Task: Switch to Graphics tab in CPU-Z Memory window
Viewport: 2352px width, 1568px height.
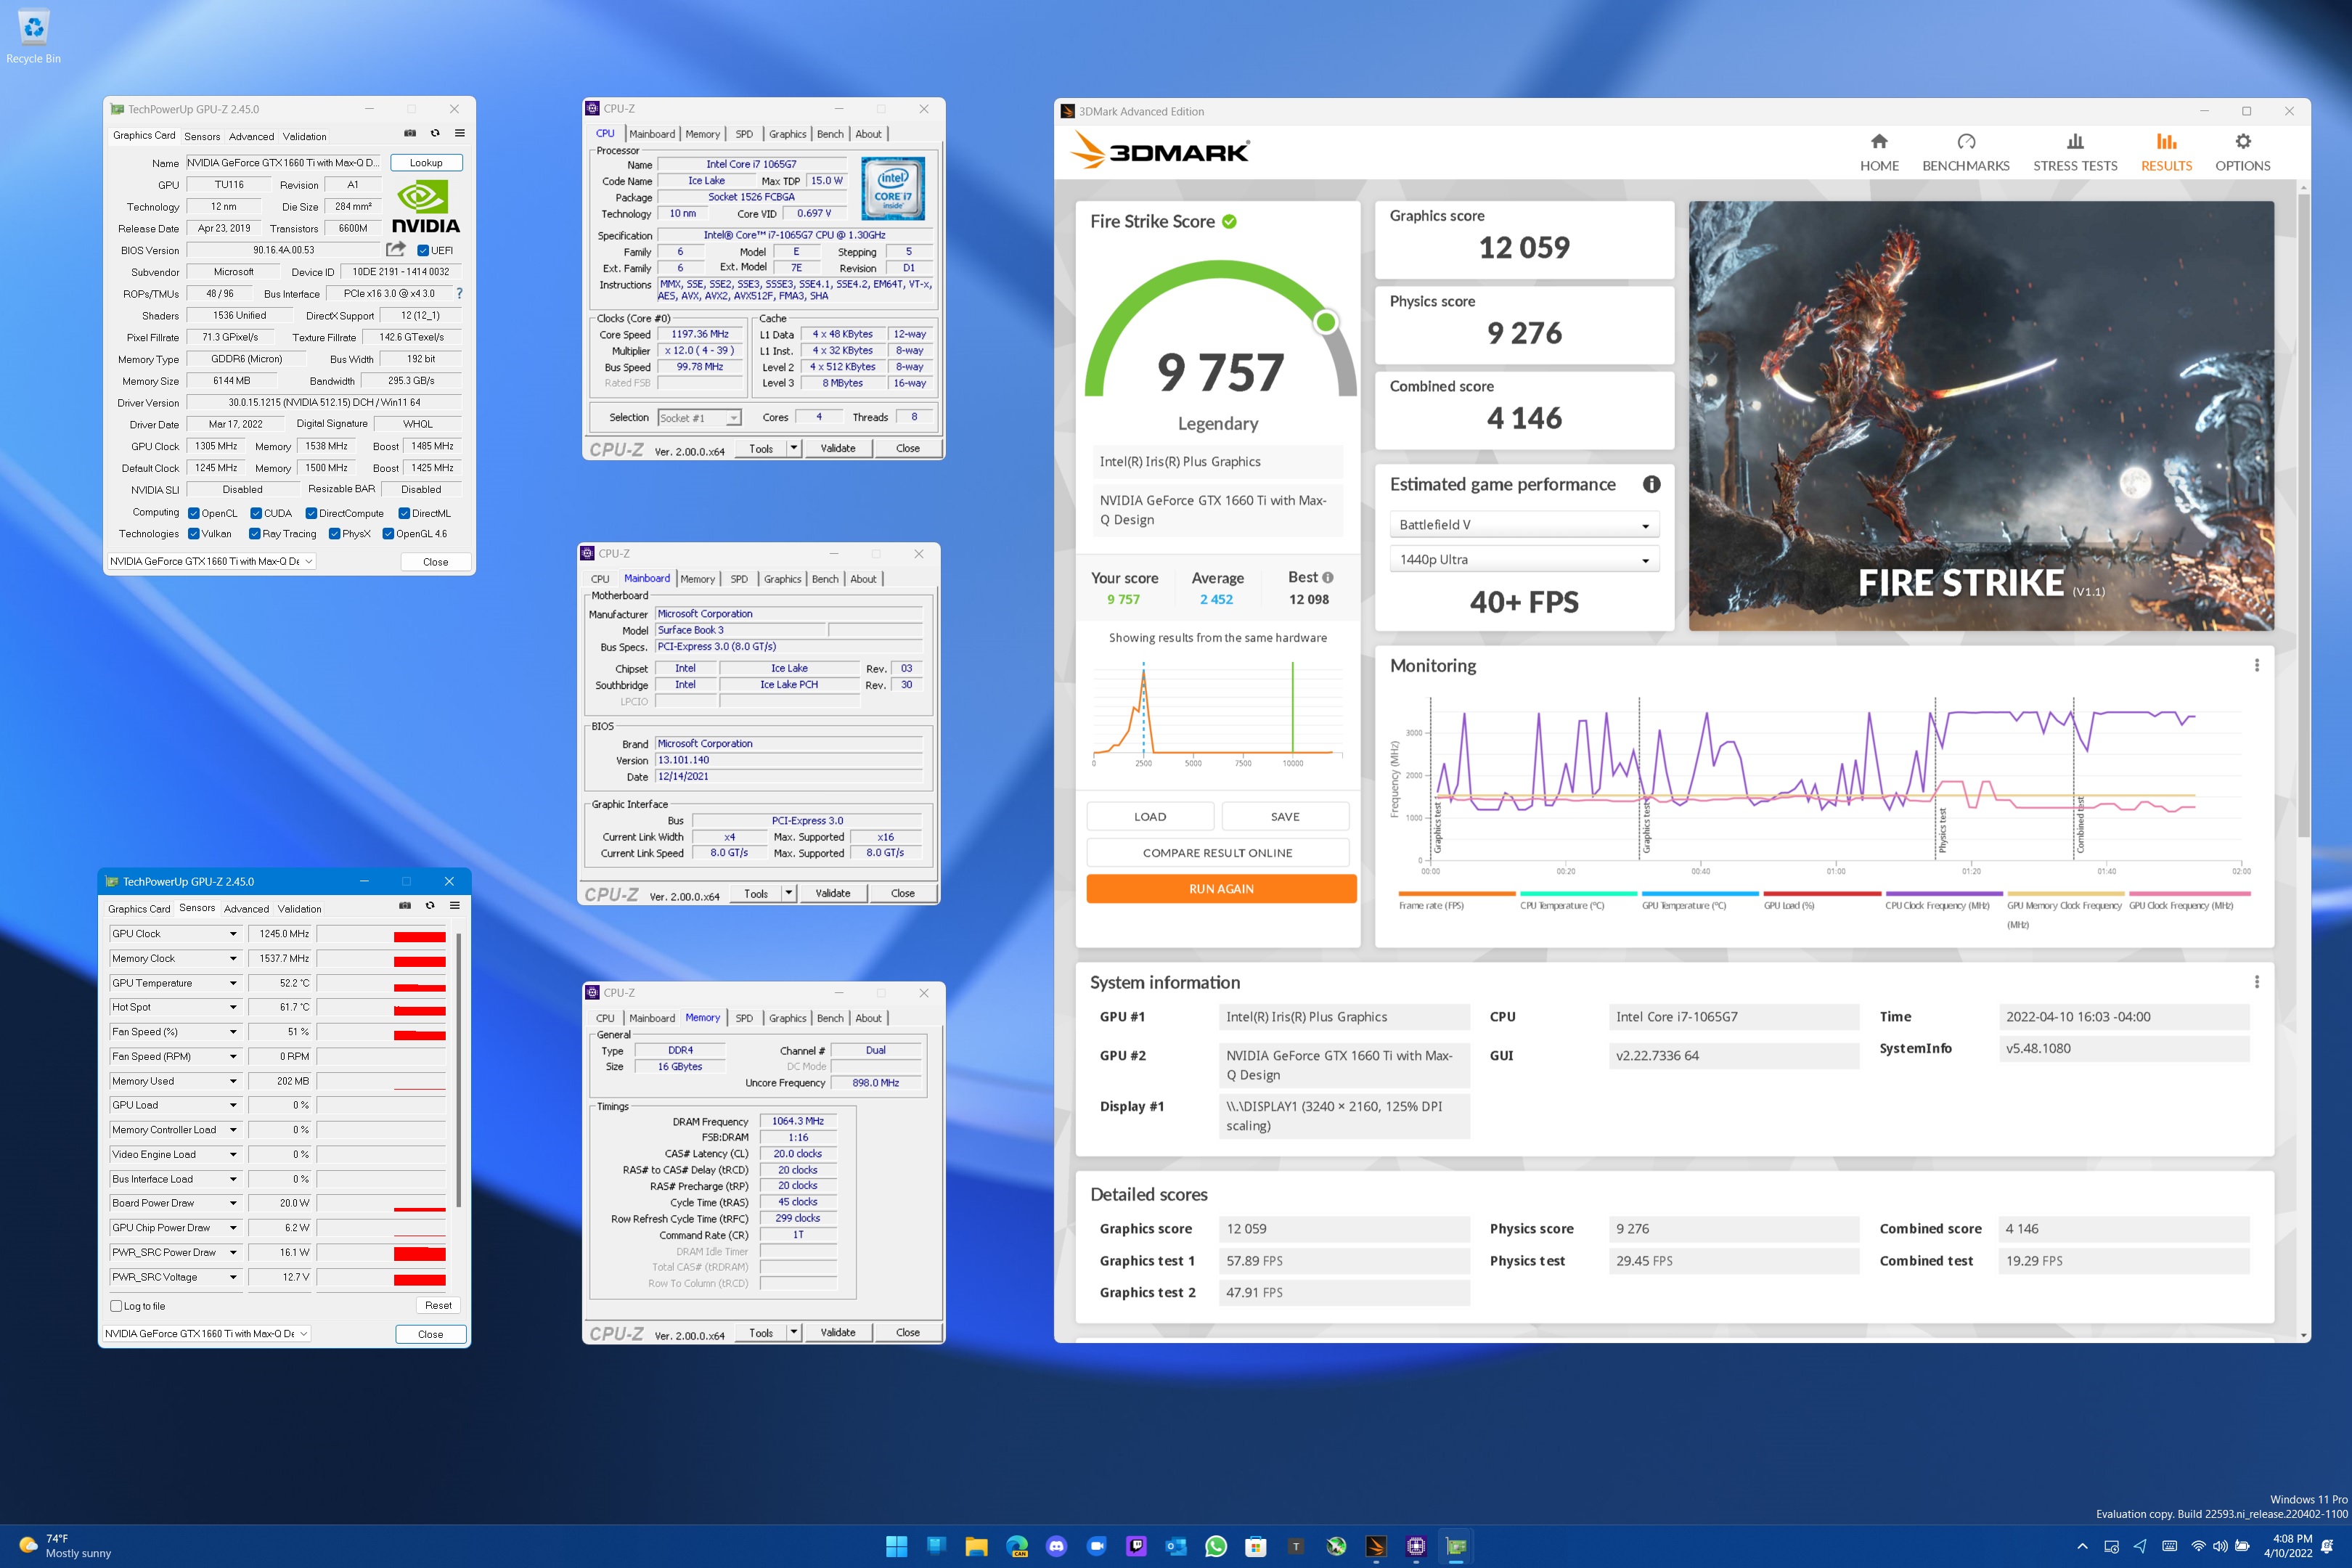Action: point(787,1018)
